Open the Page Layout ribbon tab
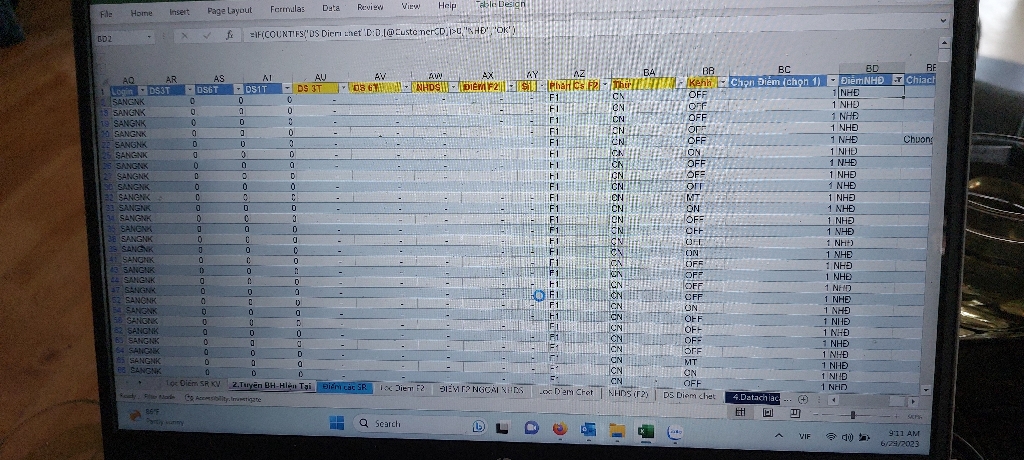 [x=229, y=10]
